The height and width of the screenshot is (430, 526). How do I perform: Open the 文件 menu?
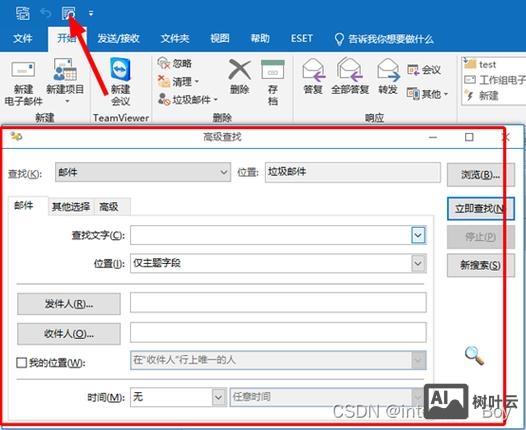pyautogui.click(x=23, y=38)
